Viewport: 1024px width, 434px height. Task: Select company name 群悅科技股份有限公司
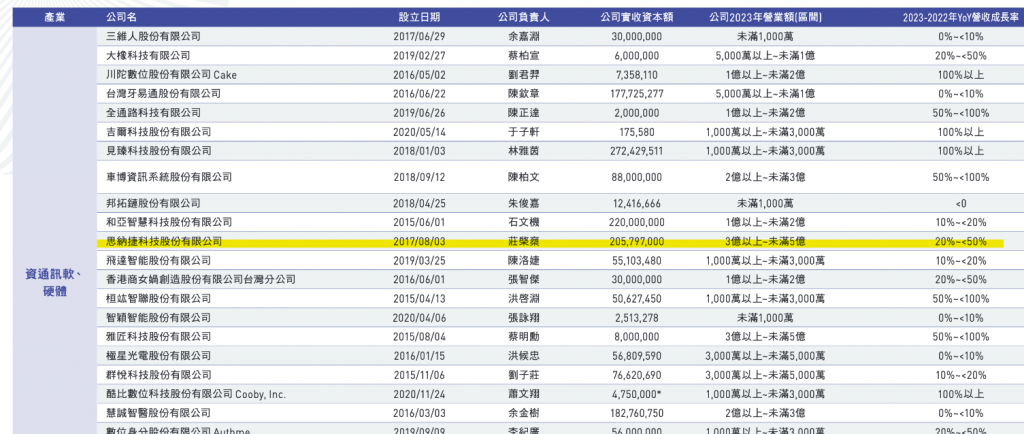(158, 375)
